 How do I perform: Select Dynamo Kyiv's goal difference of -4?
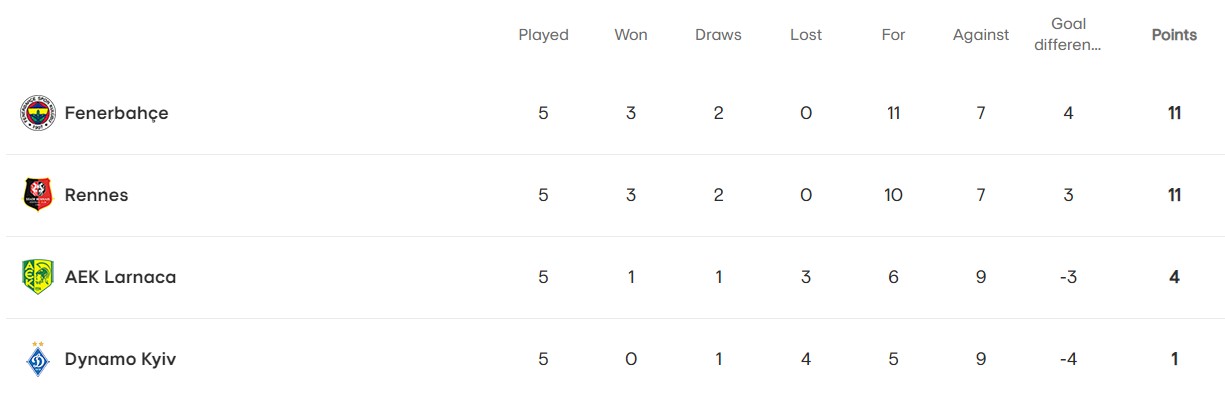[1068, 359]
